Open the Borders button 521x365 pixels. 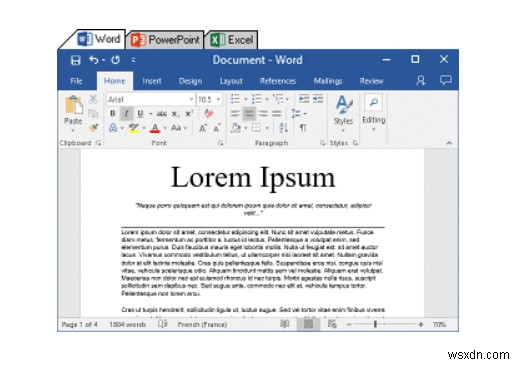tap(256, 128)
